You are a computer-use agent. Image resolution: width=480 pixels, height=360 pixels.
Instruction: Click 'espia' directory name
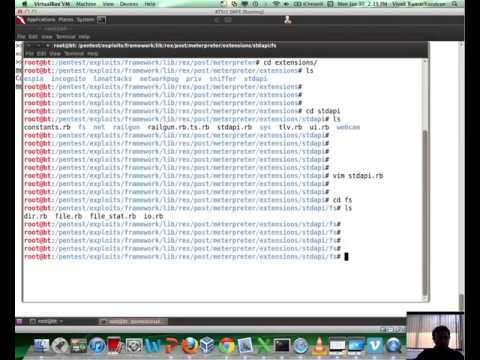point(34,79)
